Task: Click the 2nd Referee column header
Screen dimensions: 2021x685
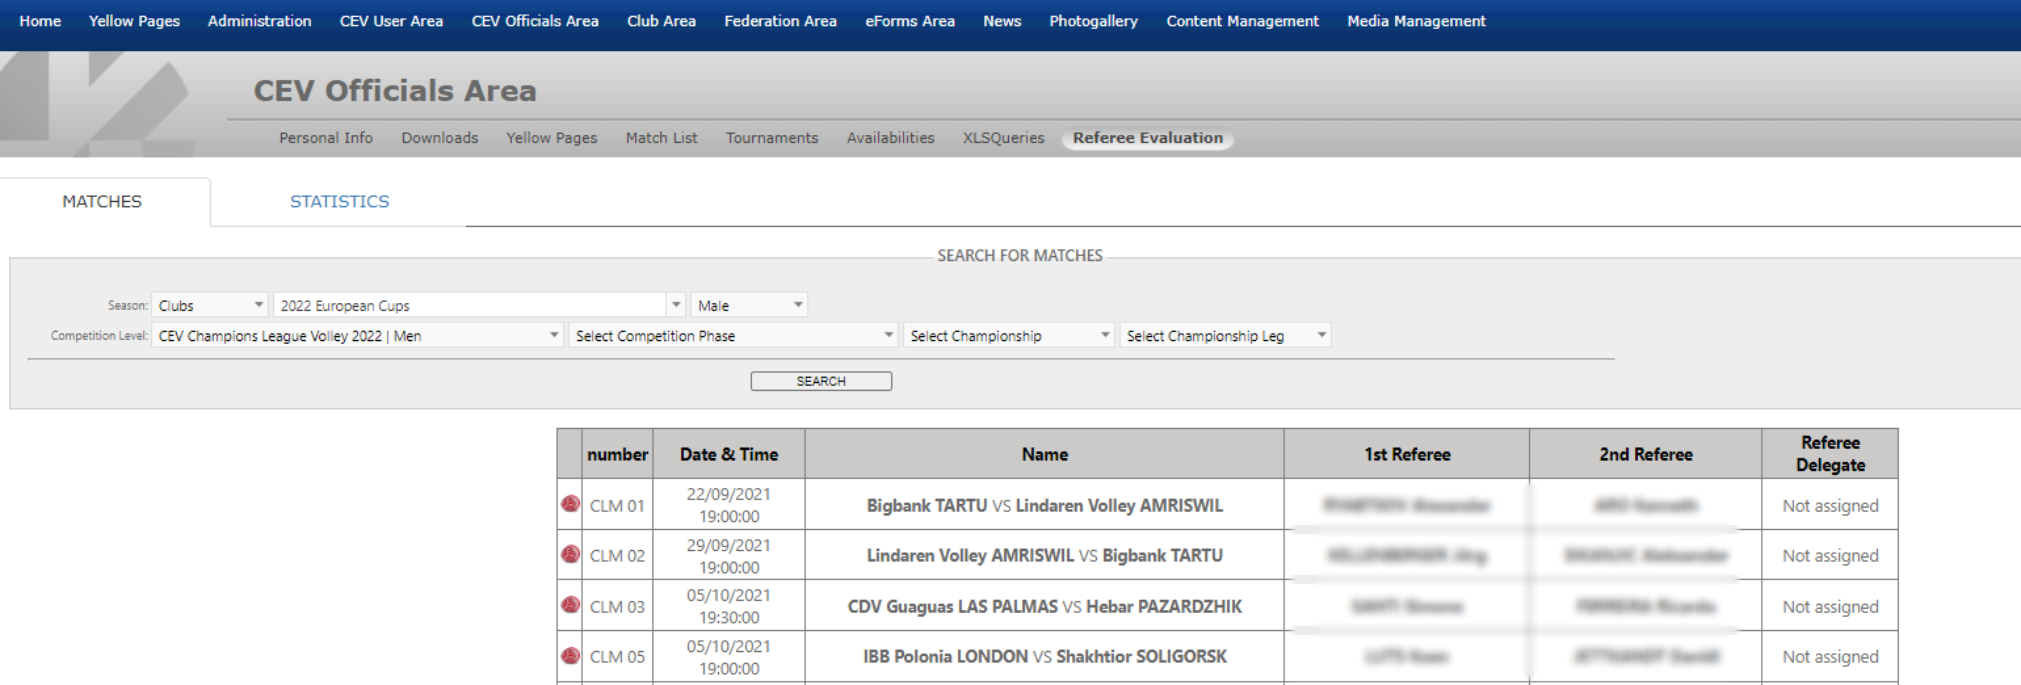Action: pyautogui.click(x=1645, y=454)
